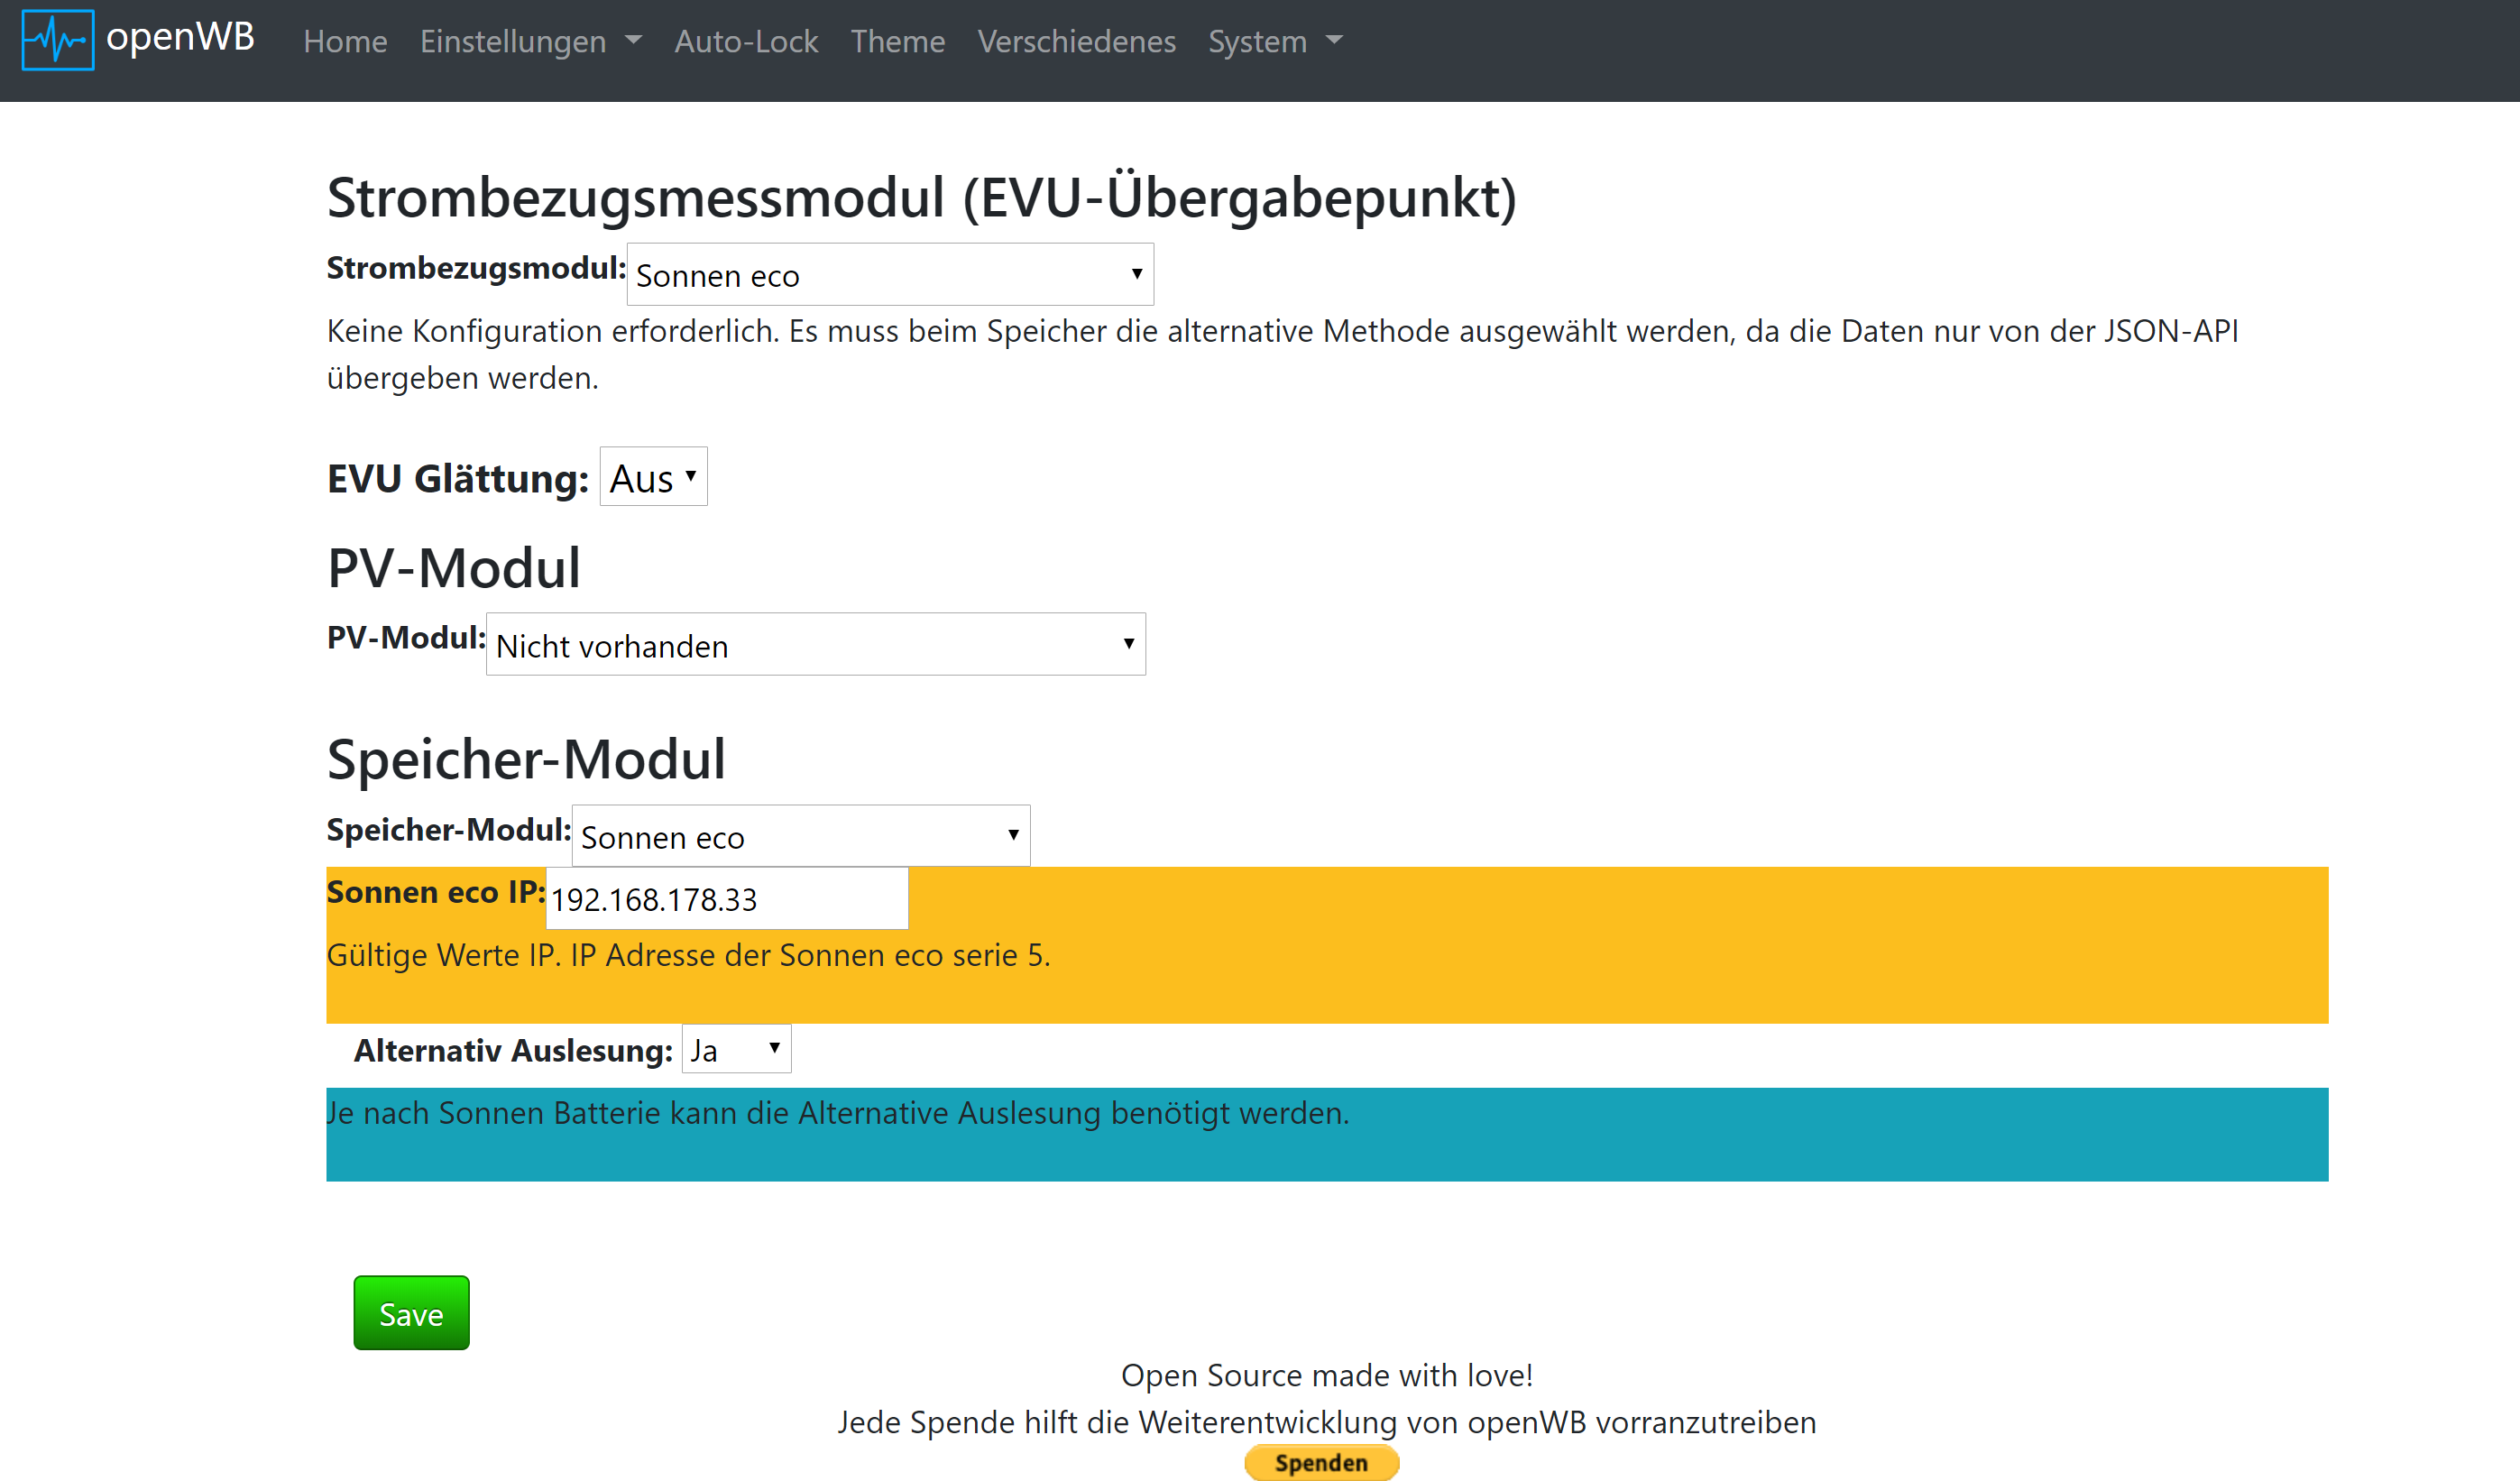Go to the Theme page
Viewport: 2520px width, 1481px height.
(x=897, y=41)
